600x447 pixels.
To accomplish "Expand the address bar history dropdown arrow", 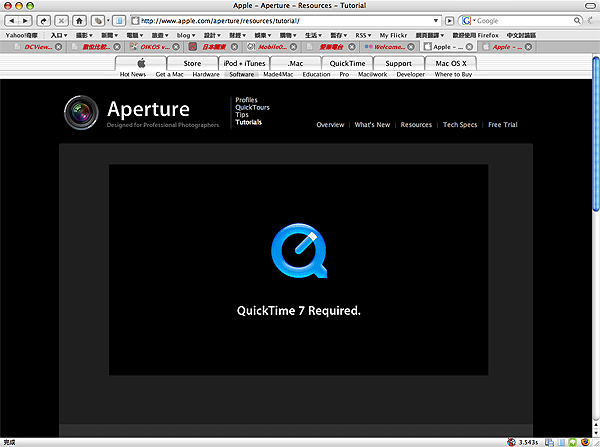I will click(435, 21).
